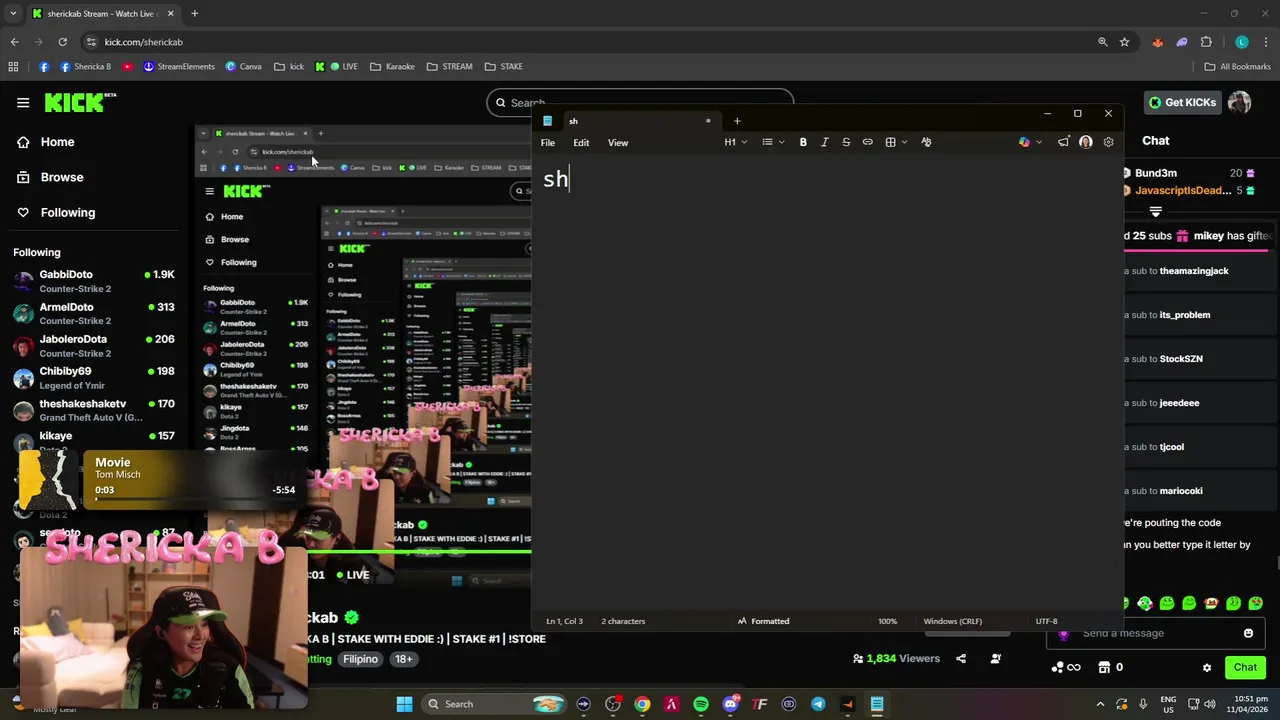1280x720 pixels.
Task: Open Chibiby69's channel in sidebar
Action: point(93,378)
